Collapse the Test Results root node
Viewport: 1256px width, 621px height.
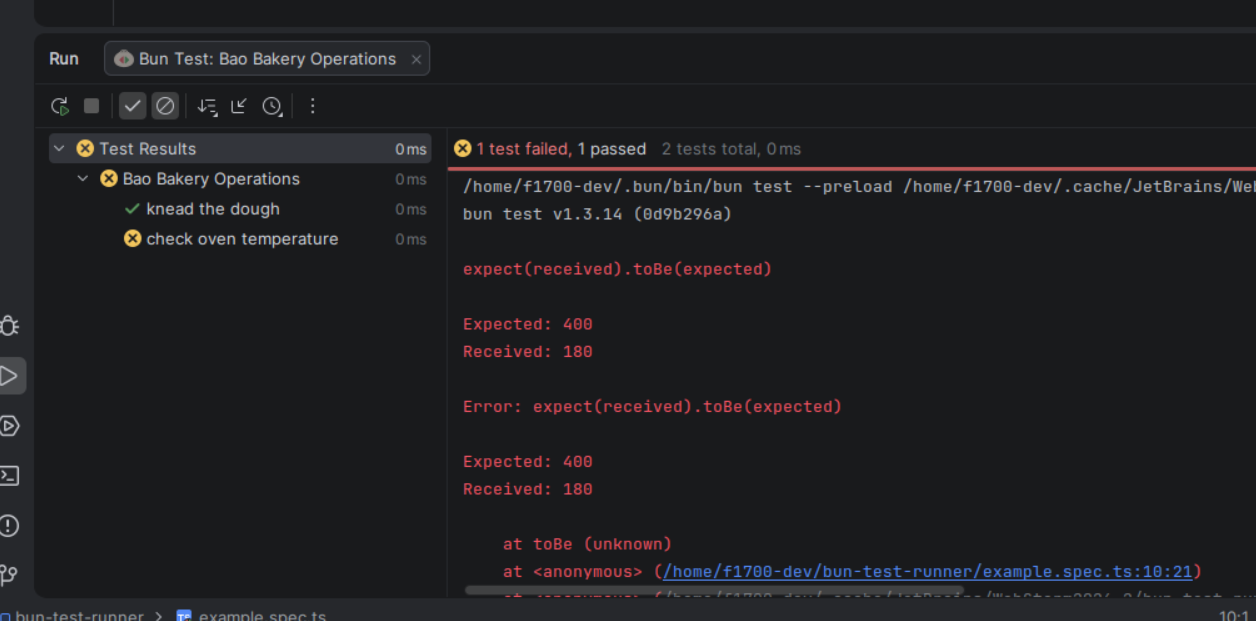[59, 149]
